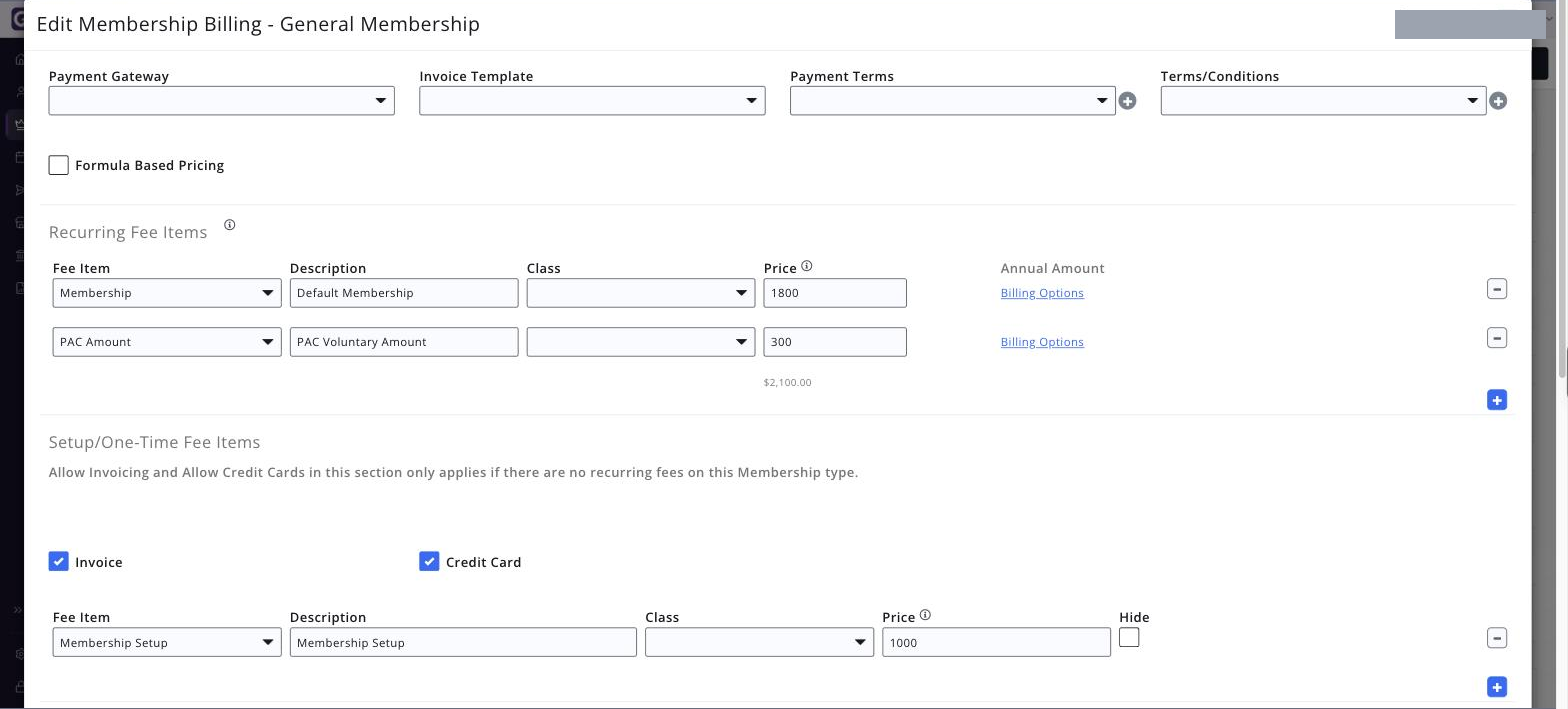Remove the Default Membership fee row
The image size is (1568, 709).
click(x=1497, y=289)
